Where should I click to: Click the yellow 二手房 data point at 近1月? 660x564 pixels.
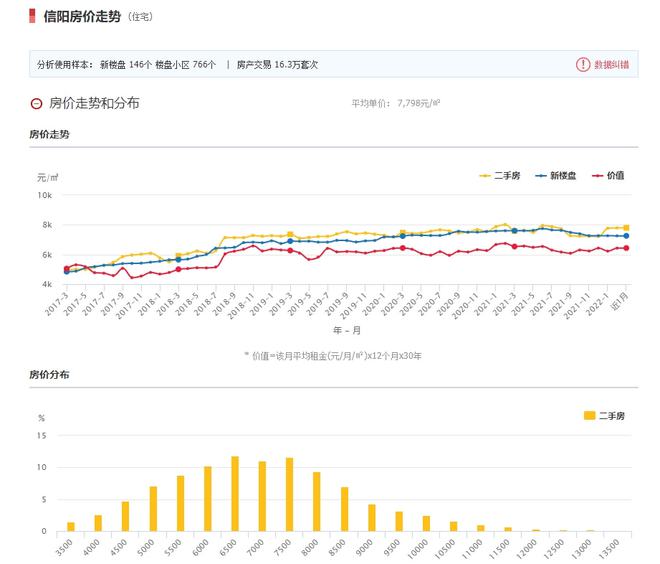626,228
